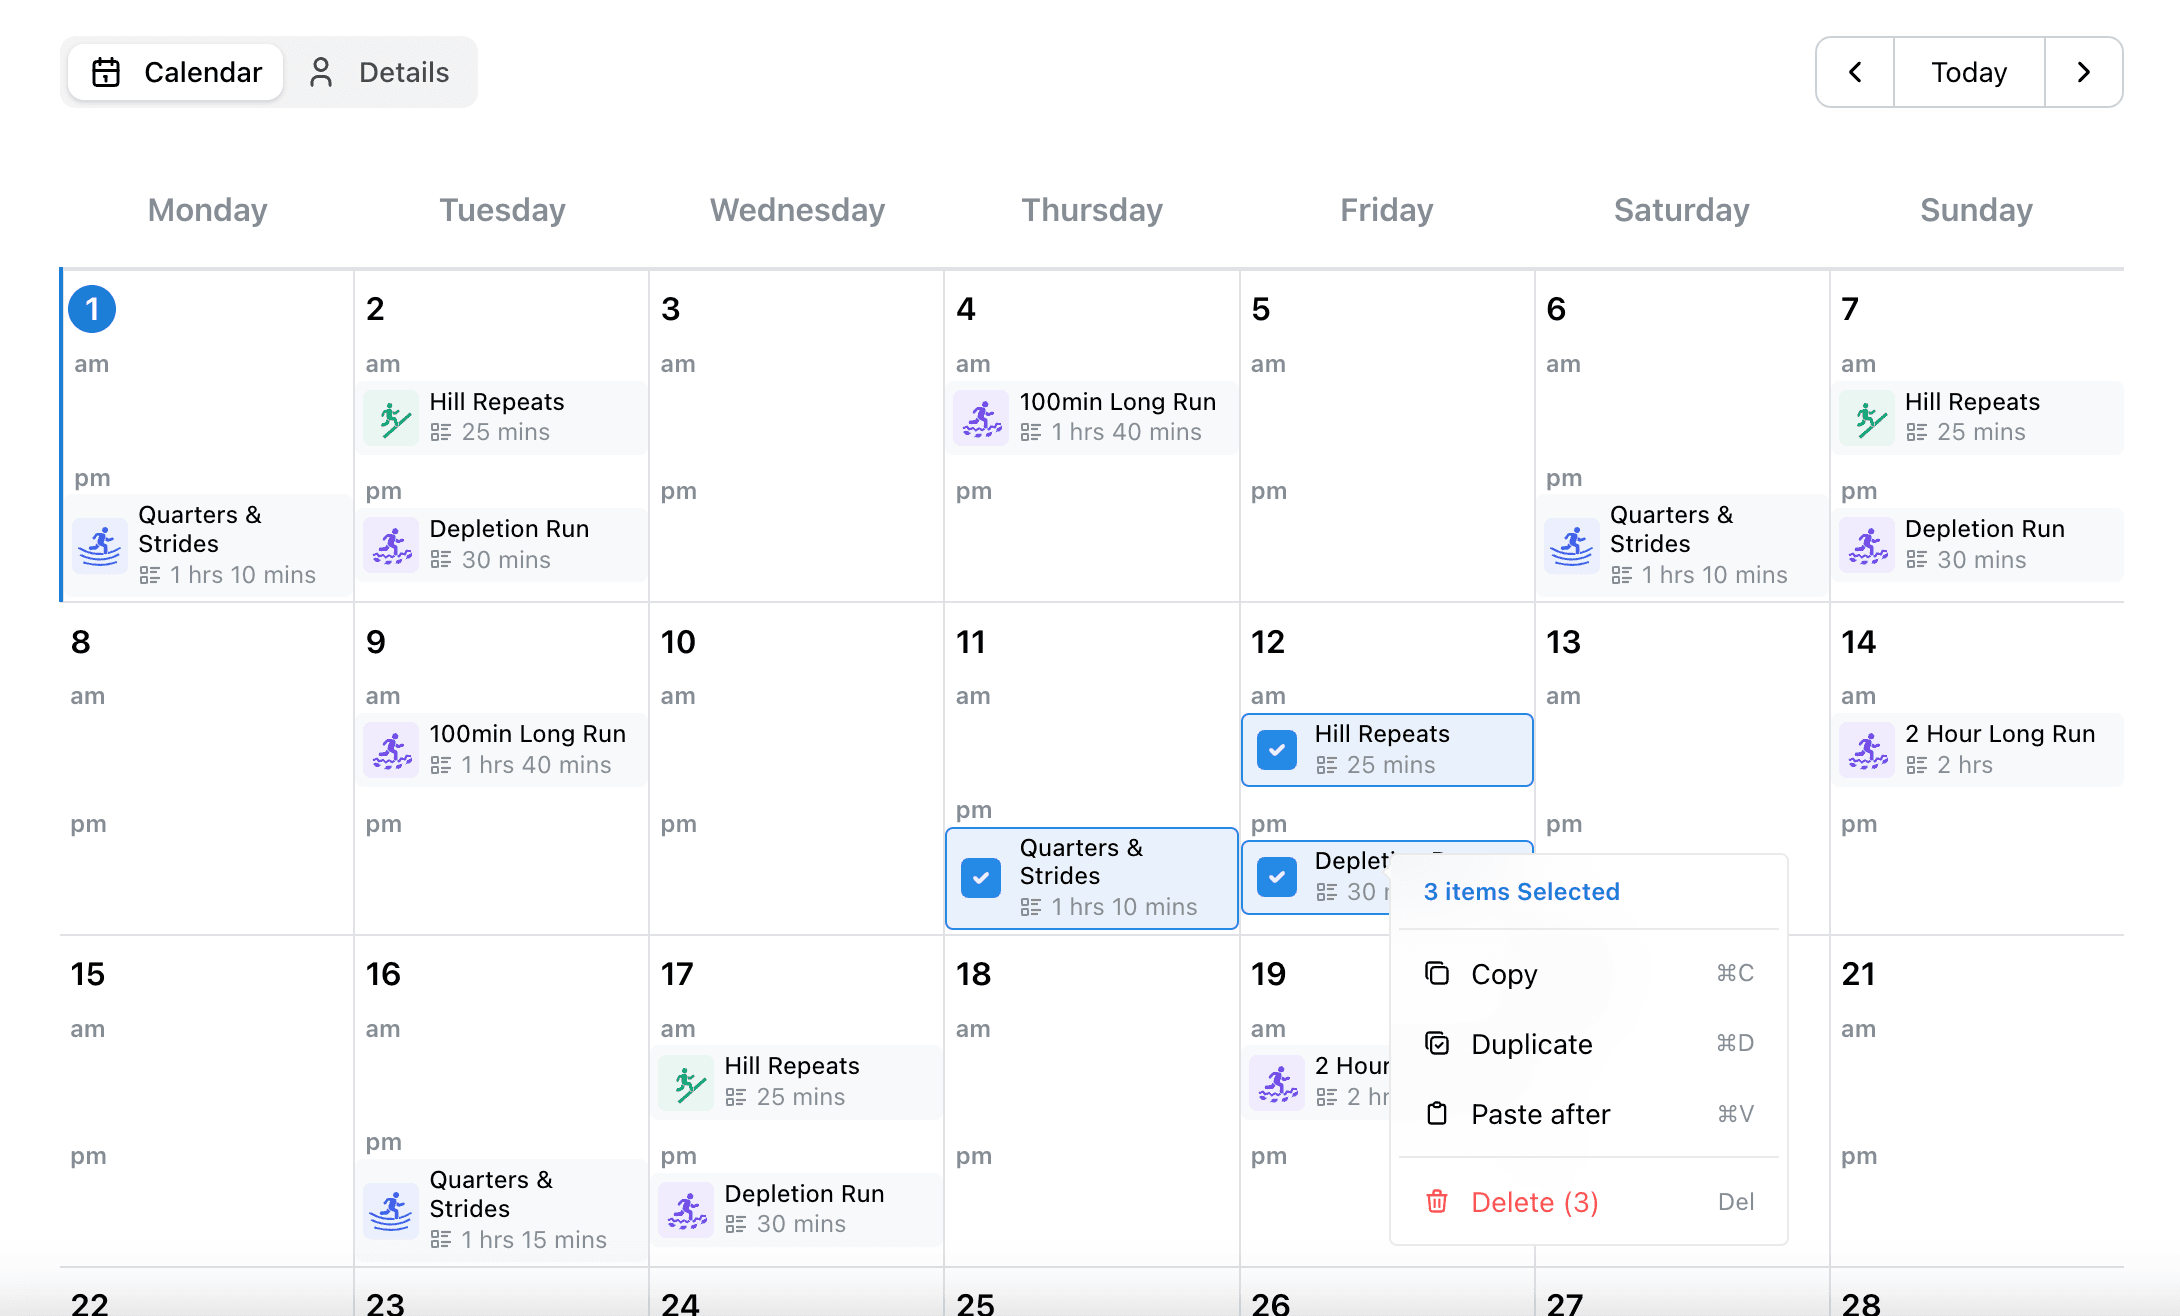
Task: Uncheck the Hill Repeats selection on October 12
Action: click(x=1276, y=749)
